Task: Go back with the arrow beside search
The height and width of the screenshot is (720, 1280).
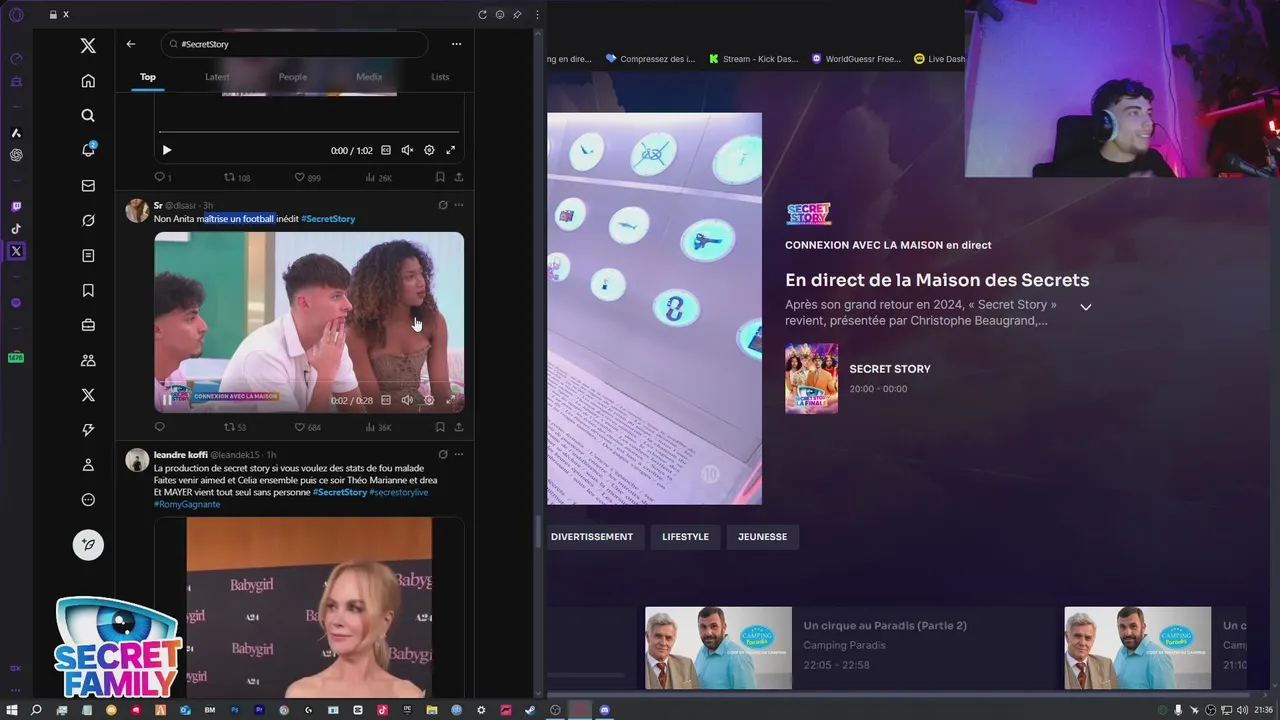Action: click(131, 44)
